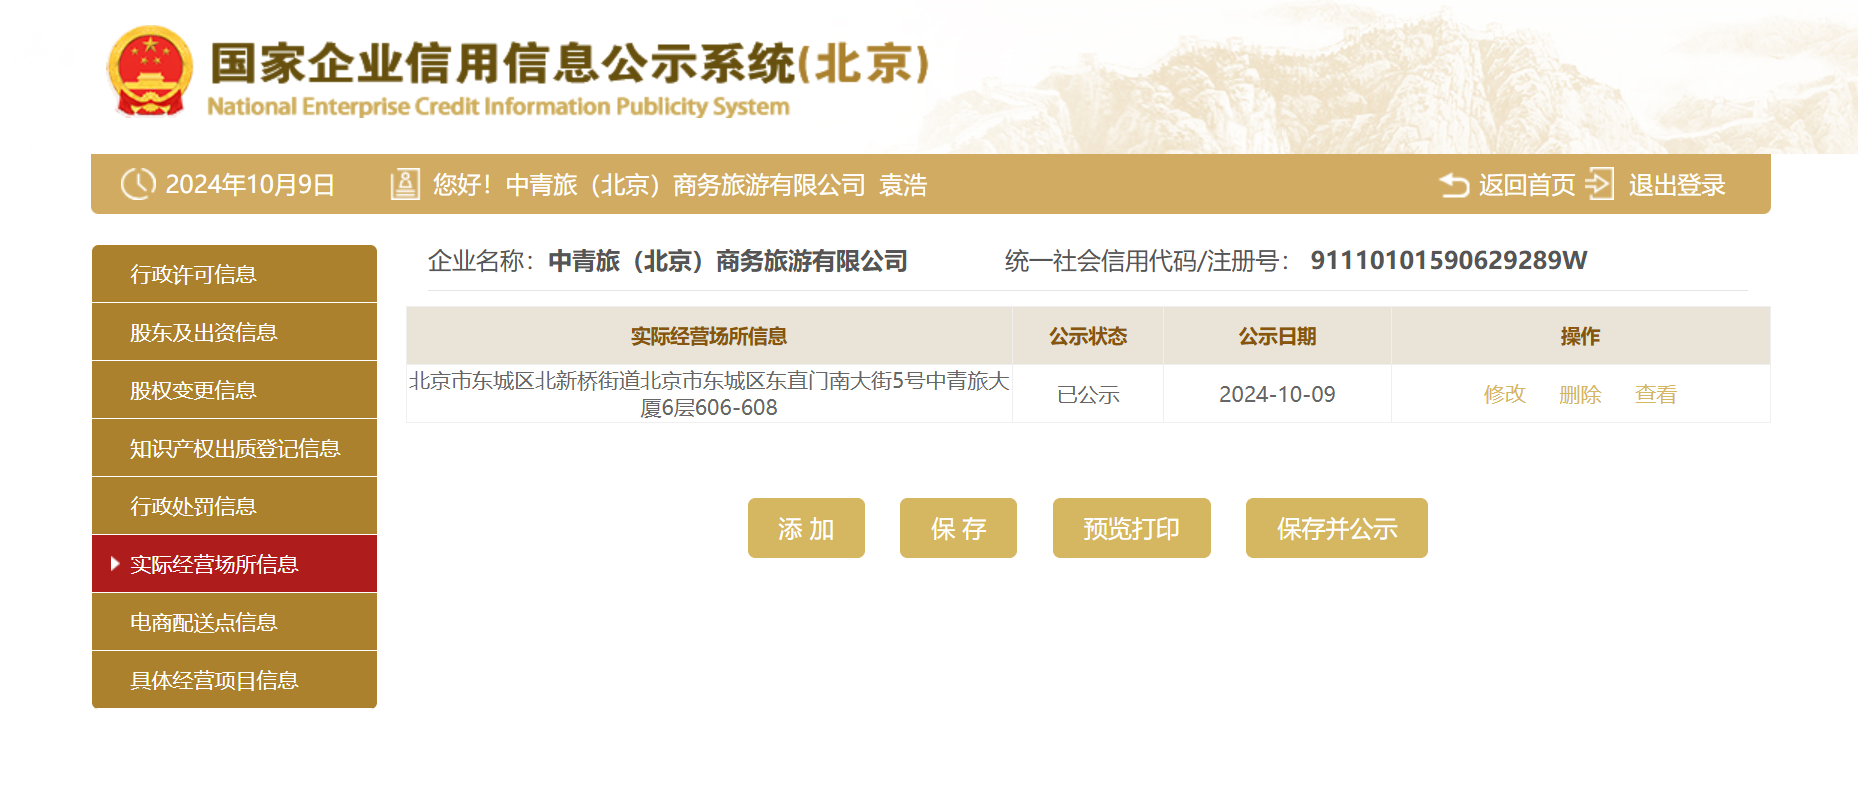Go to 股权变更信息 sidebar item

(x=234, y=390)
